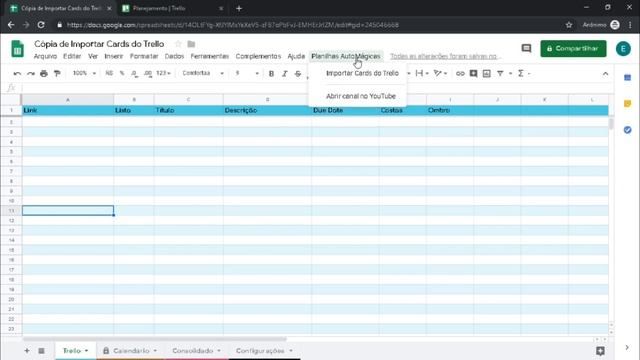Open a new browser tab

239,8
